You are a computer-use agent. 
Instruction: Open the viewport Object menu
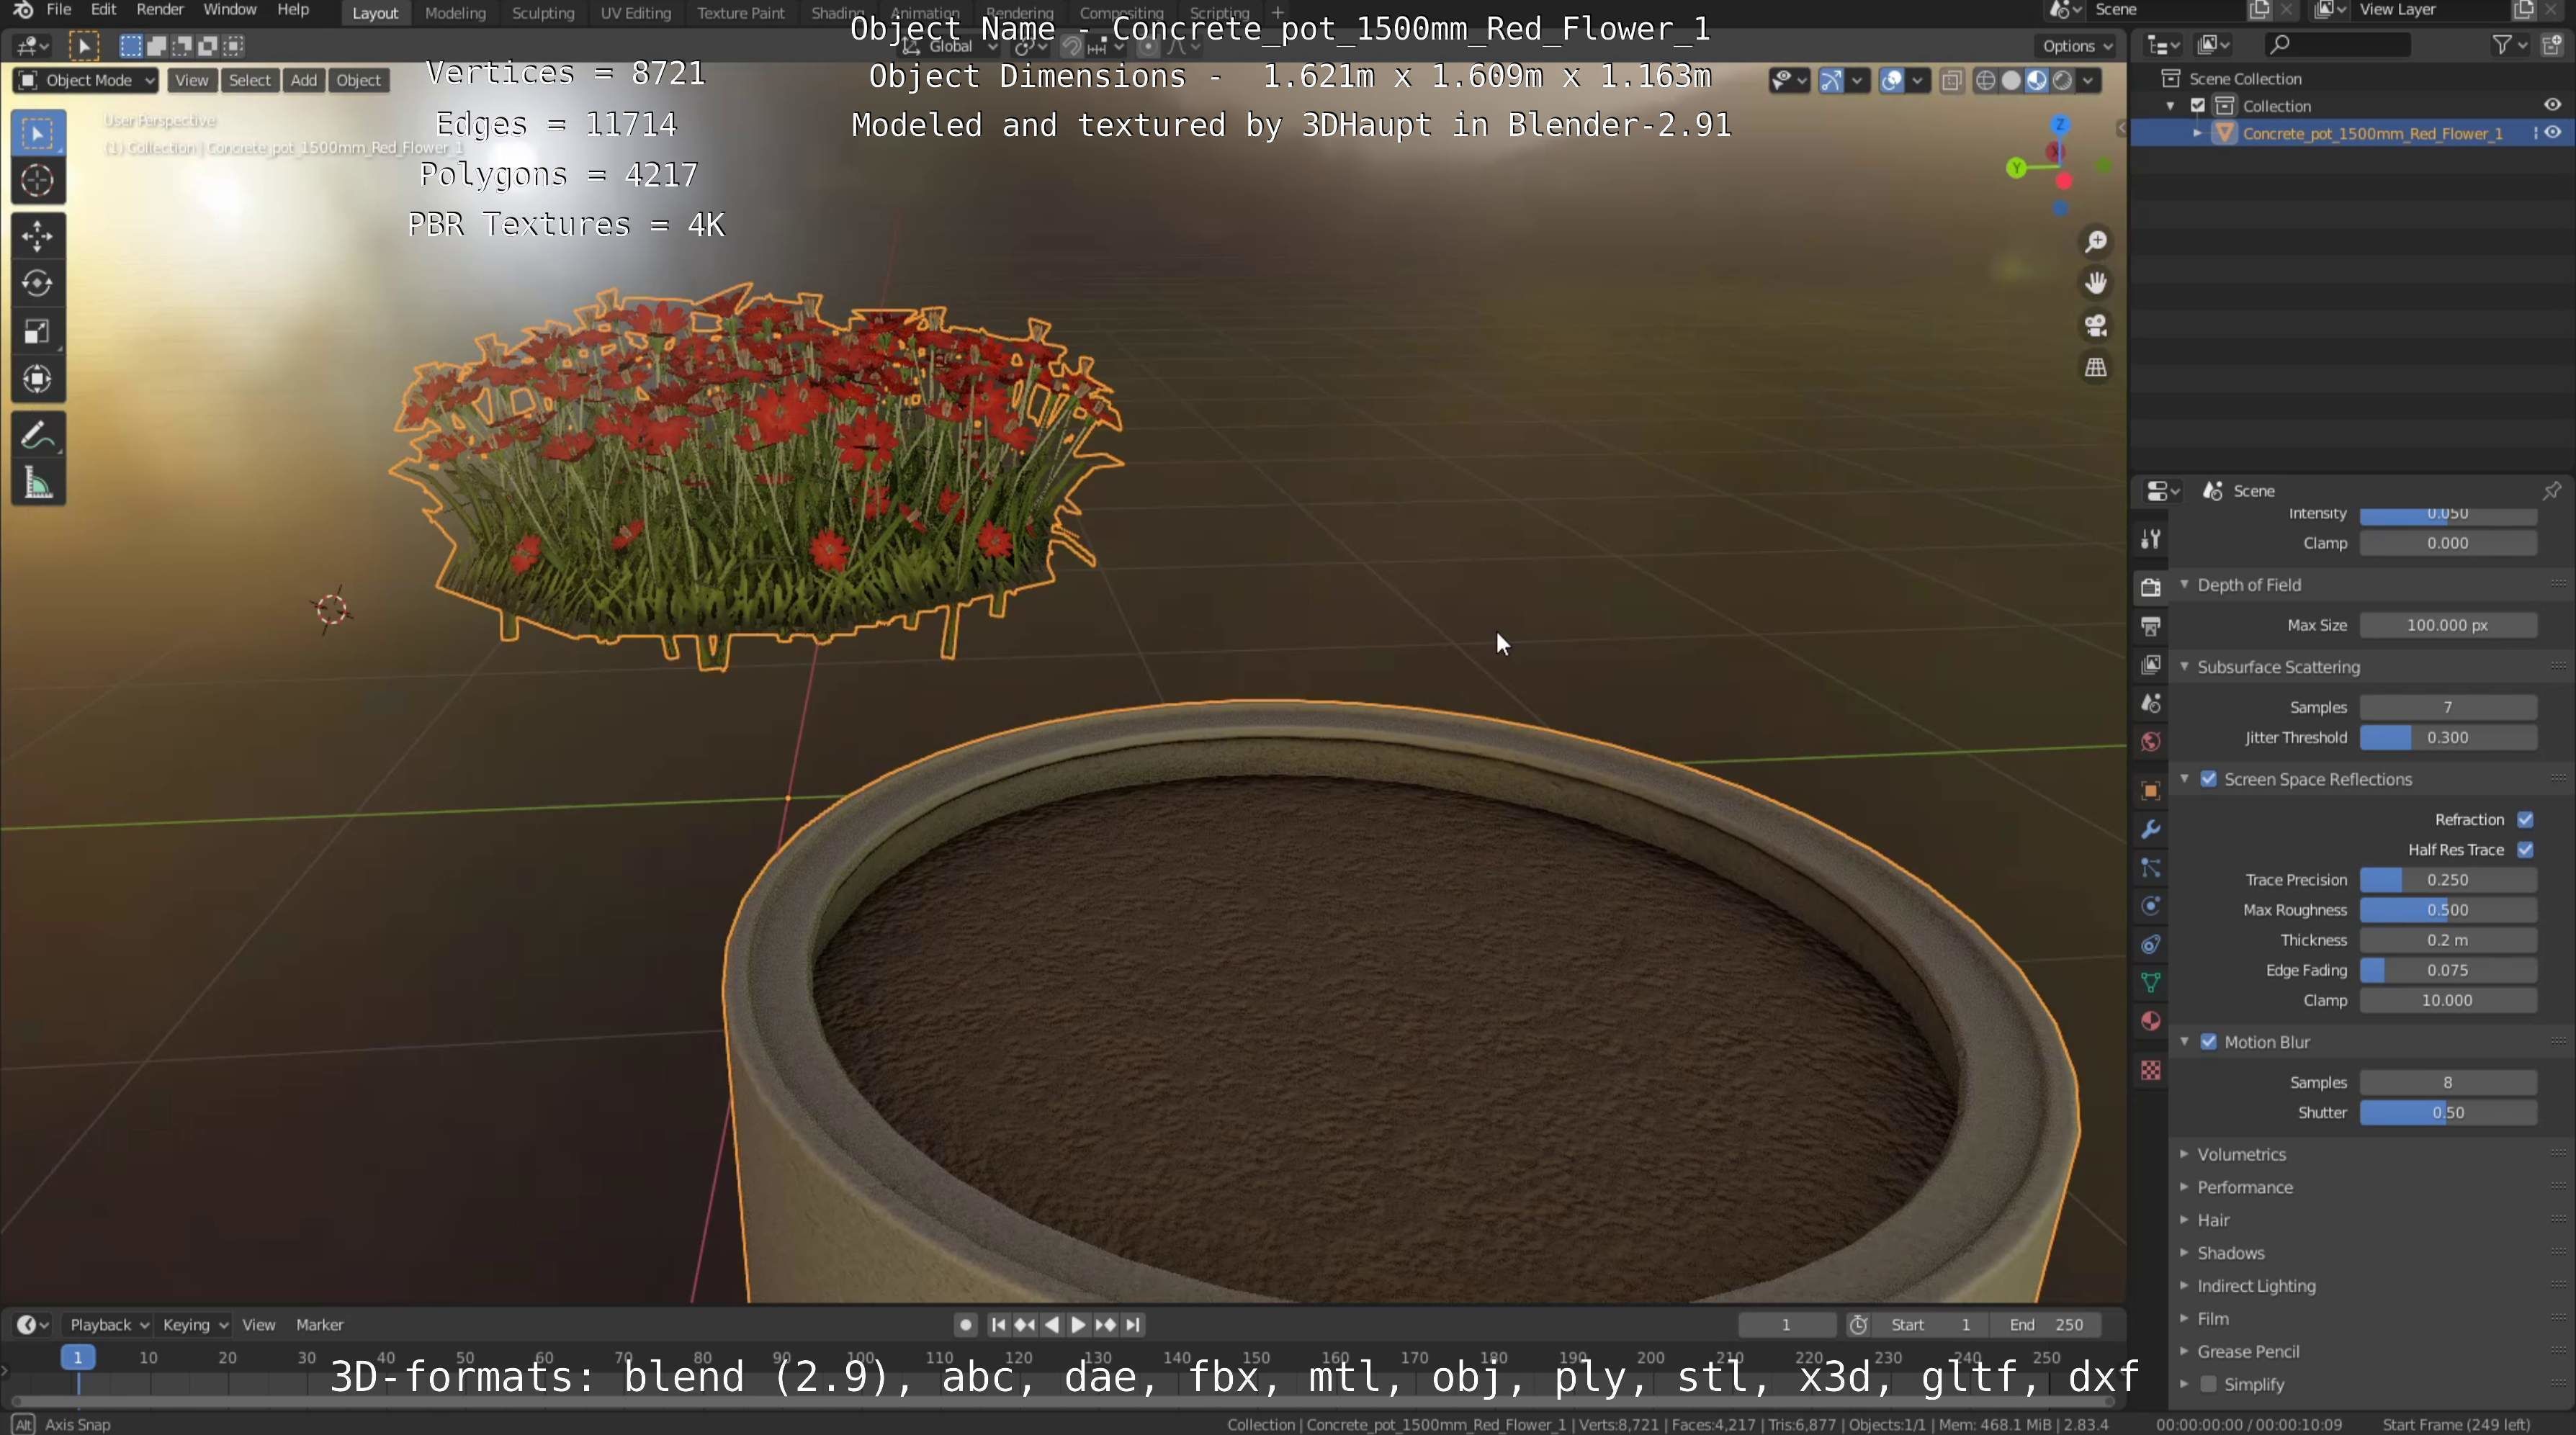click(x=358, y=81)
